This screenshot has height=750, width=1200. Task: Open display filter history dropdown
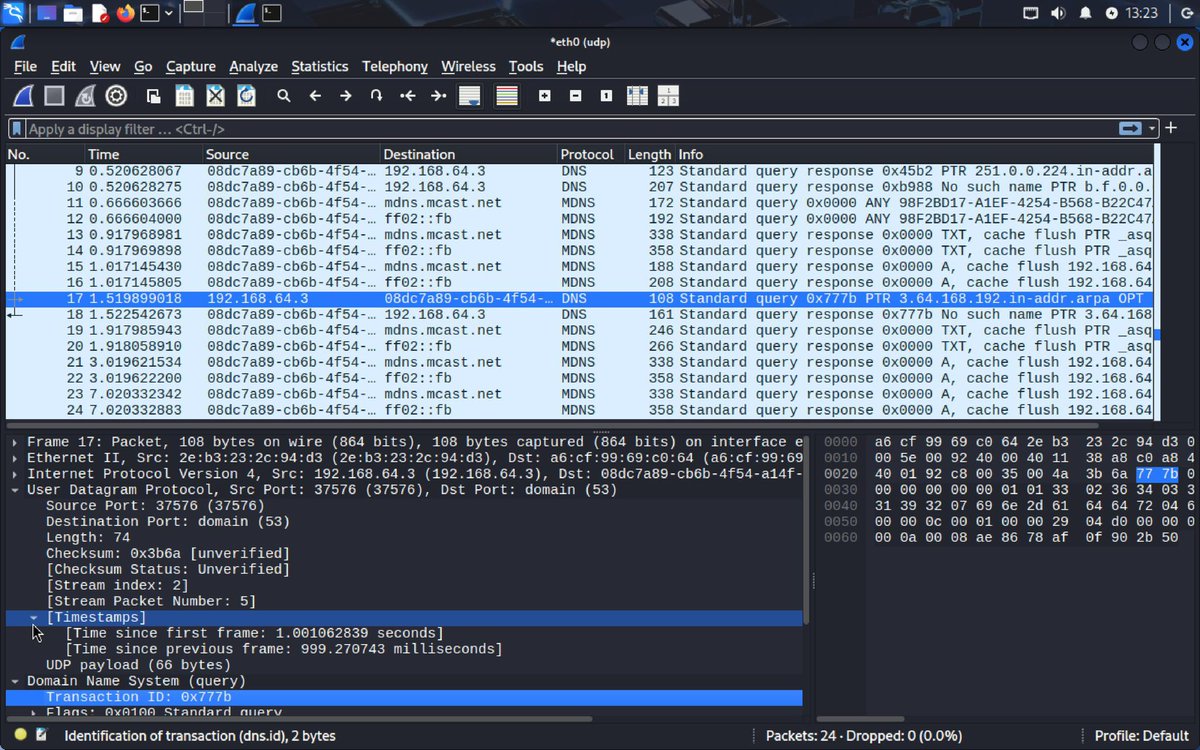tap(1153, 129)
